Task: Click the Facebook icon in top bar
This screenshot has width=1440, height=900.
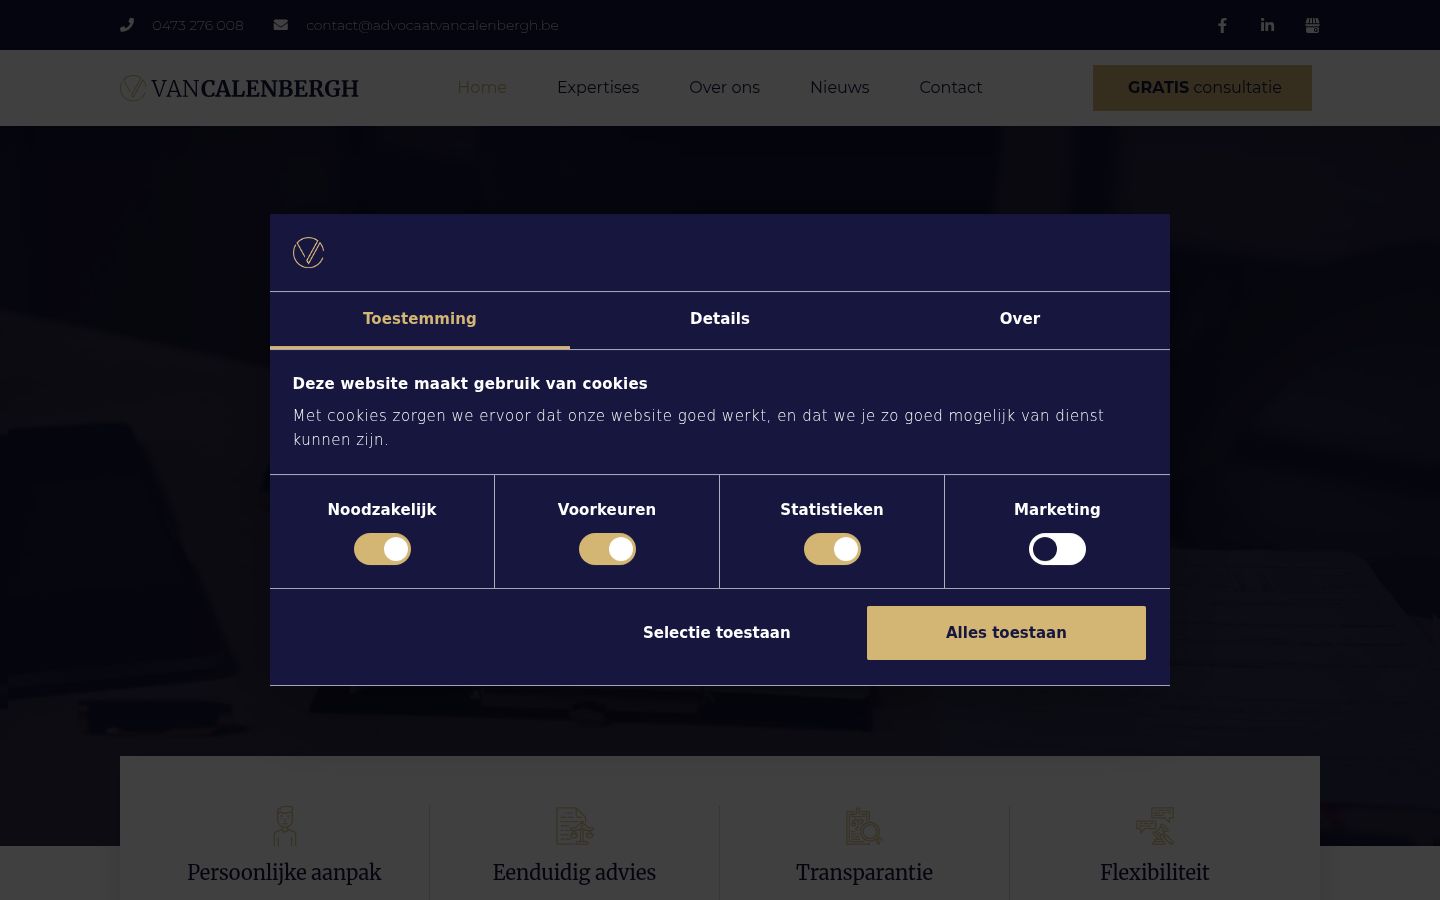Action: [x=1222, y=25]
